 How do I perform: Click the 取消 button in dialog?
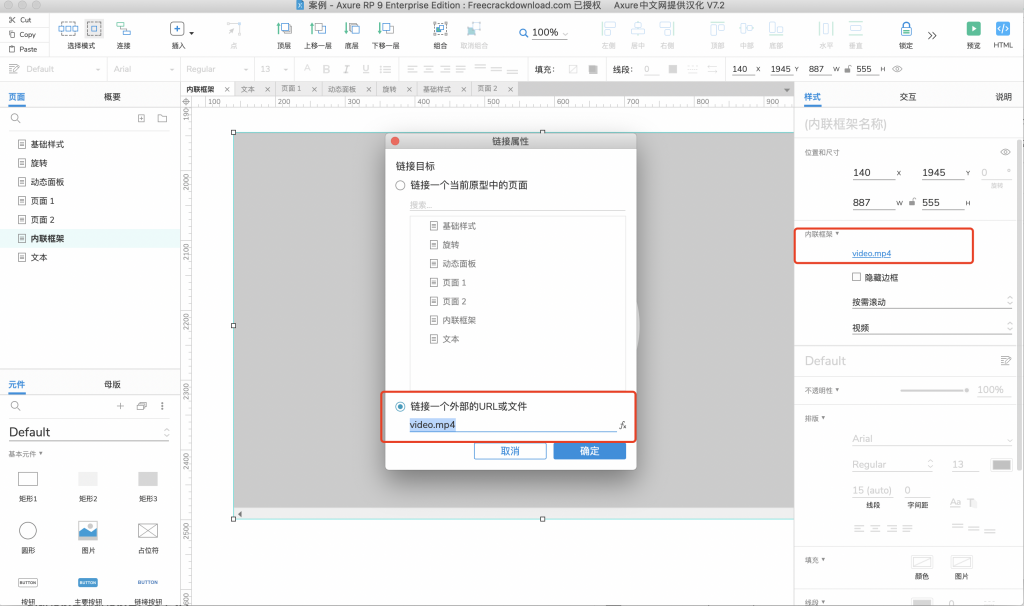click(510, 451)
